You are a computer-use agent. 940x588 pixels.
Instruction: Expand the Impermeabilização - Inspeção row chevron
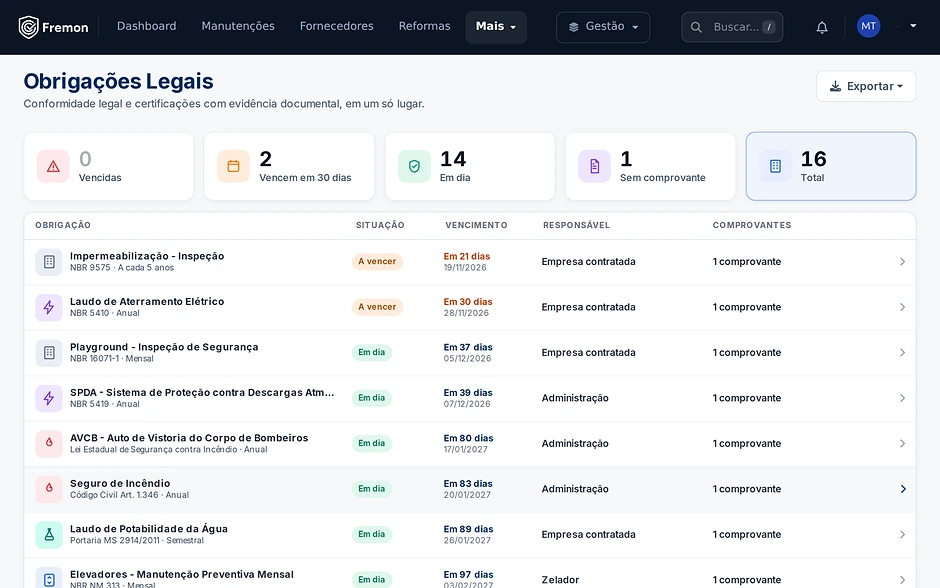(902, 262)
